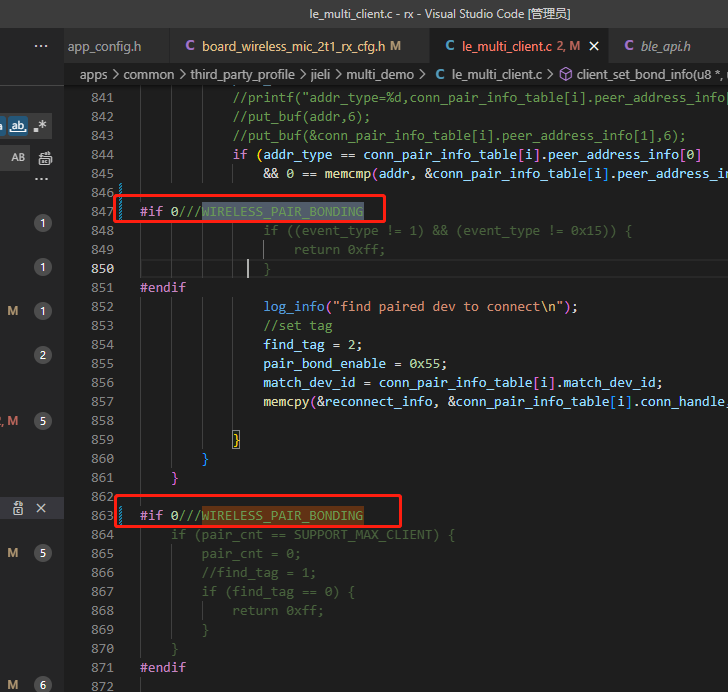Click M status on le_multi_client.c tab
The width and height of the screenshot is (728, 692).
pos(574,46)
